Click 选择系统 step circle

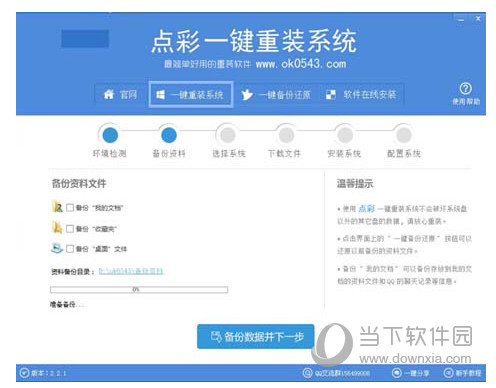coord(228,135)
